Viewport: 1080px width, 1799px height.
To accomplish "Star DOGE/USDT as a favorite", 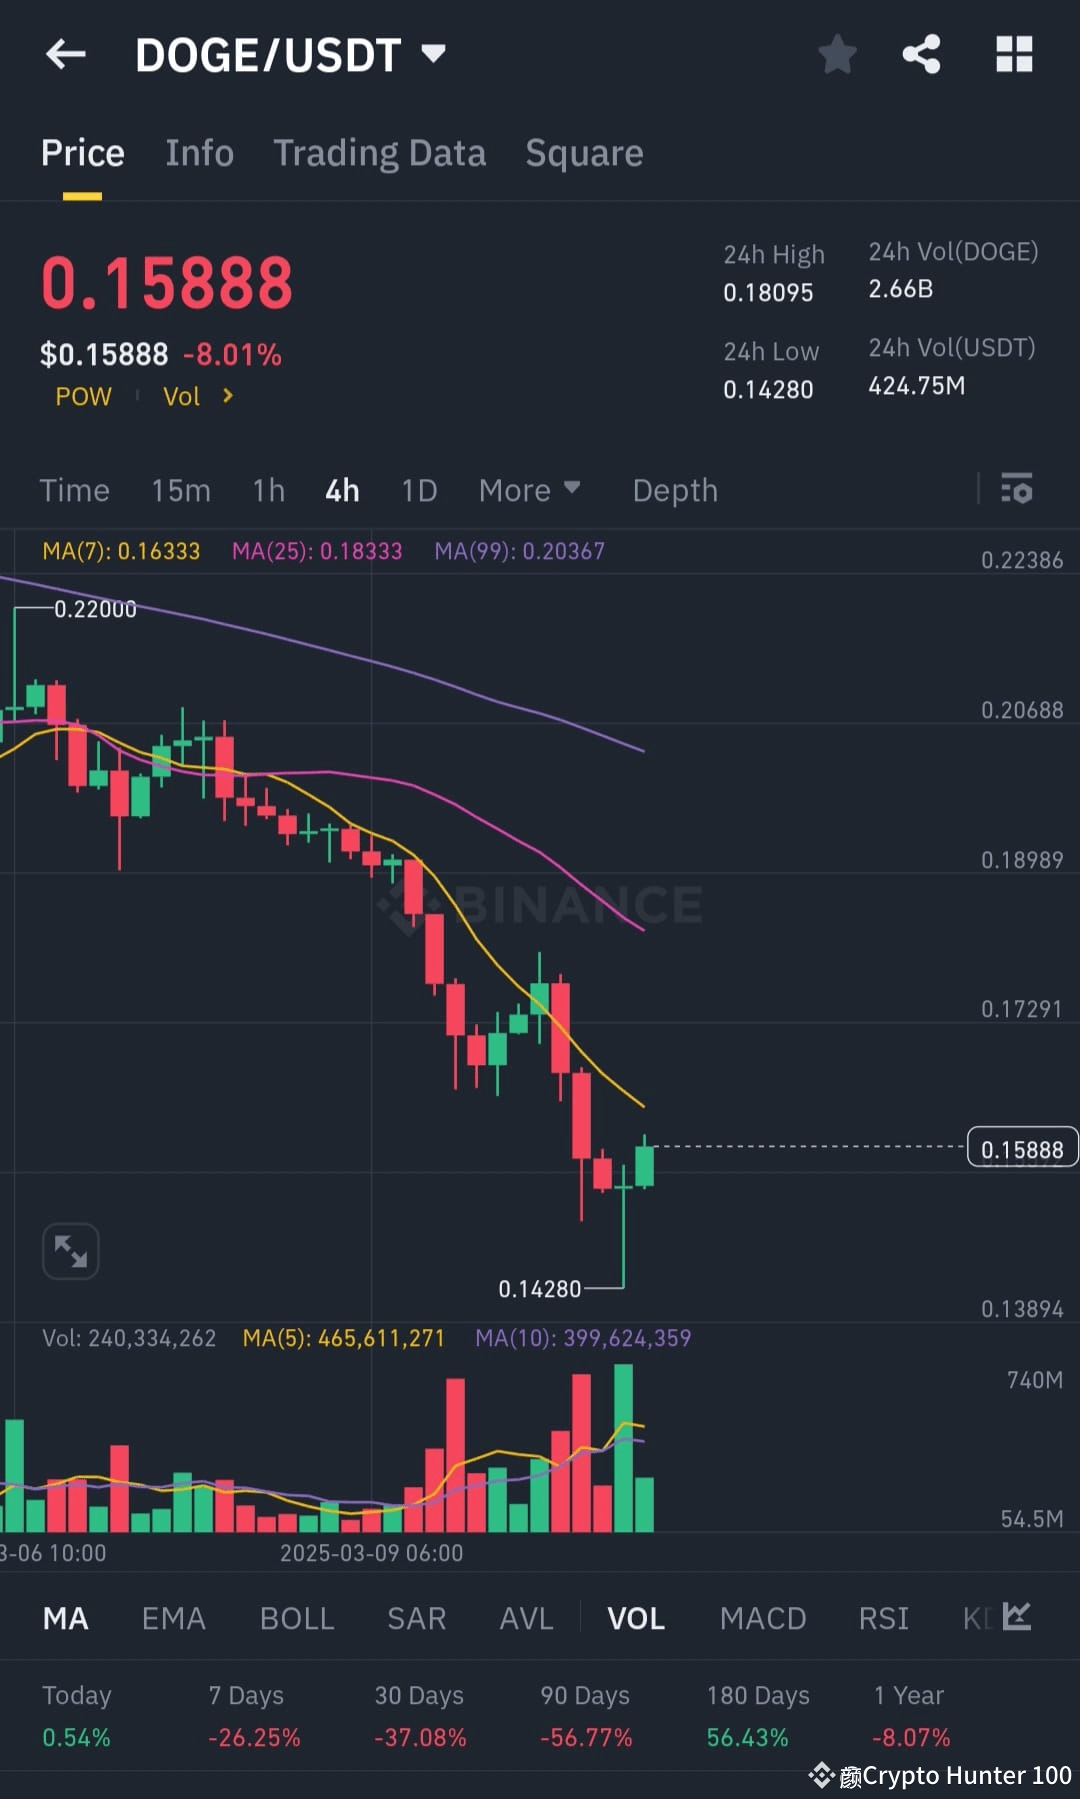I will coord(837,55).
